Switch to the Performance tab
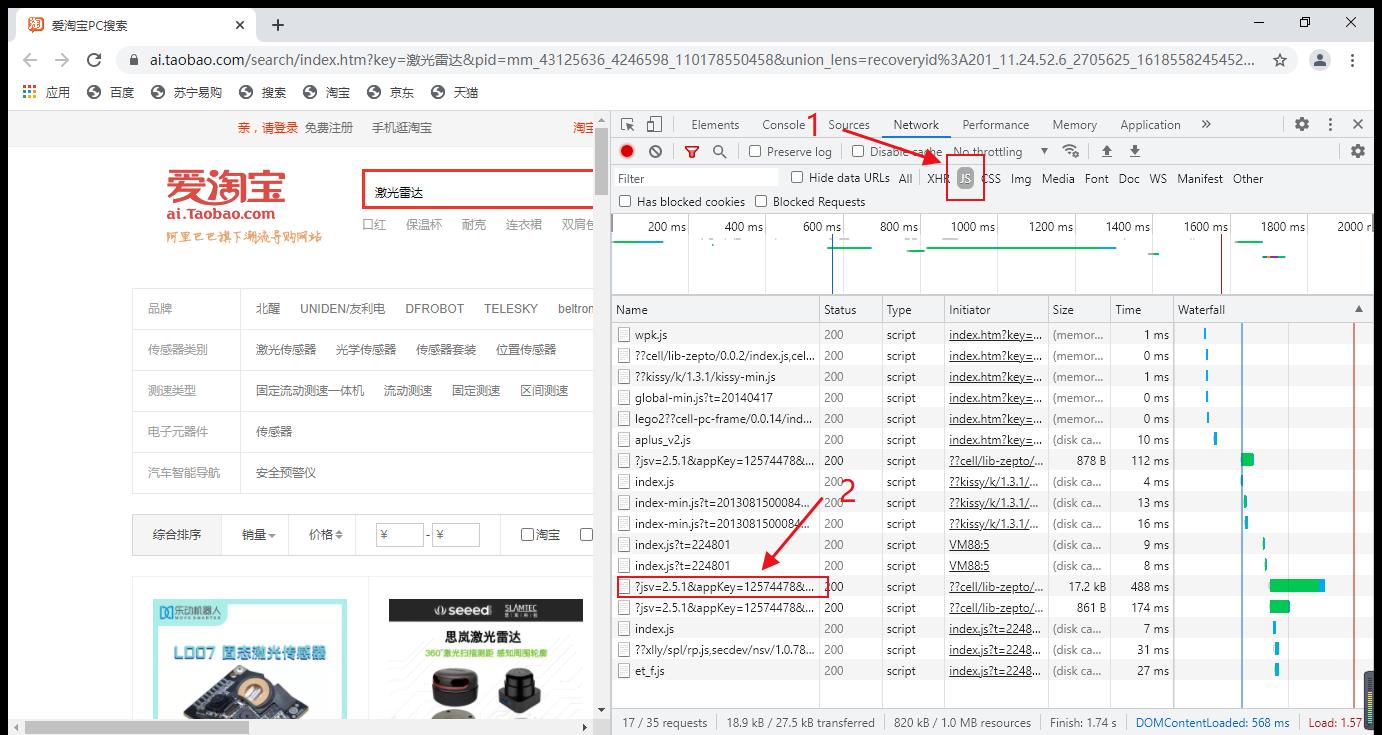The width and height of the screenshot is (1382, 735). coord(995,125)
